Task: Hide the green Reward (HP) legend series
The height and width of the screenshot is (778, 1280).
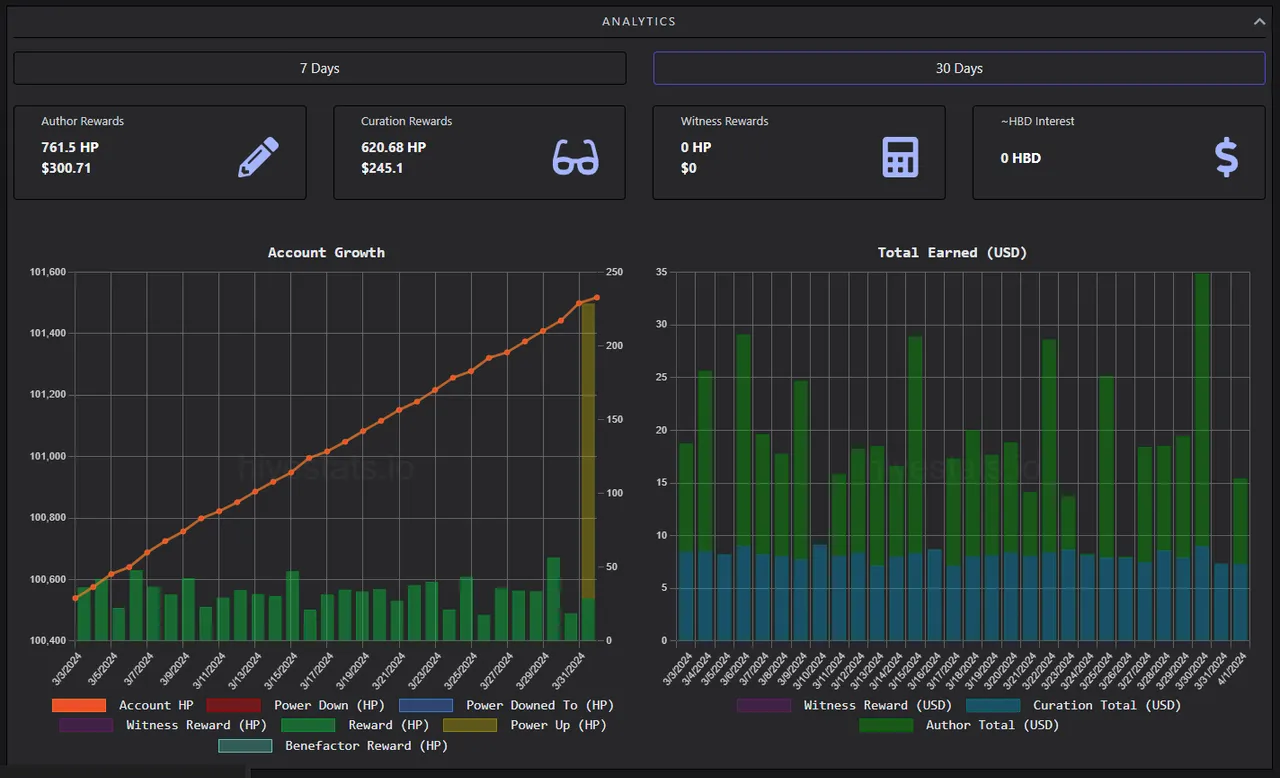Action: 355,725
